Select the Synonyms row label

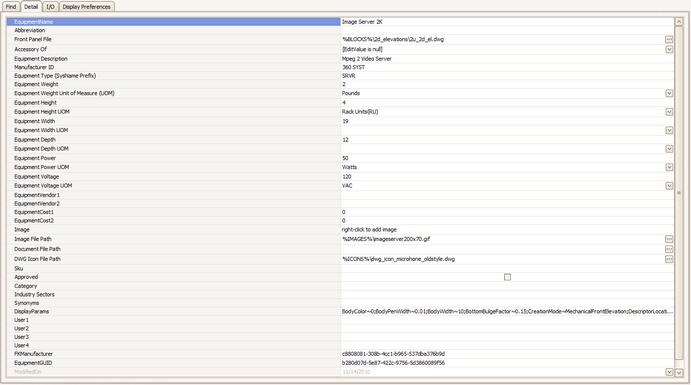coord(26,303)
